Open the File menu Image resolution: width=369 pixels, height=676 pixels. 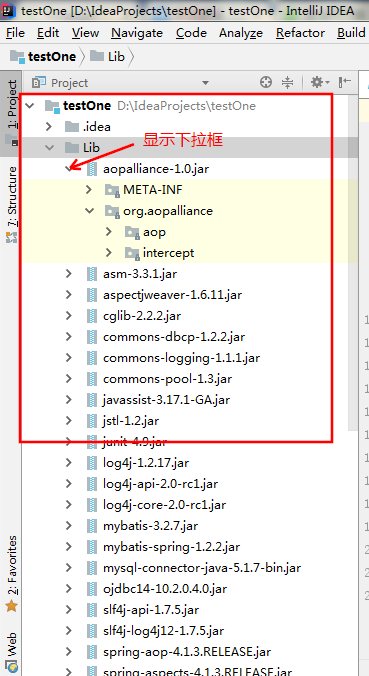15,33
